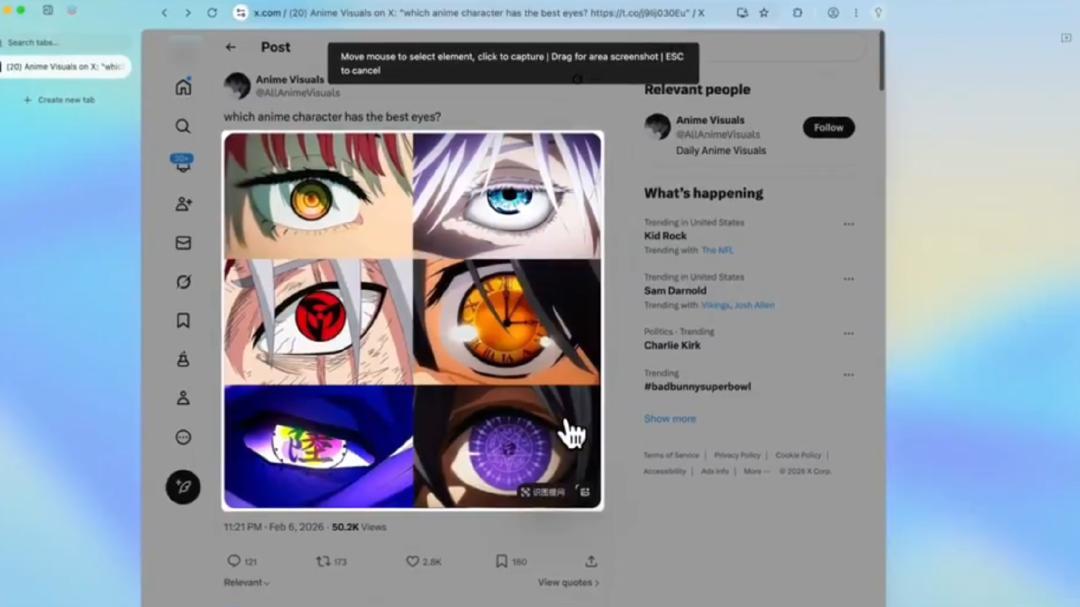Open the X Home icon
This screenshot has height=607, width=1080.
[183, 87]
